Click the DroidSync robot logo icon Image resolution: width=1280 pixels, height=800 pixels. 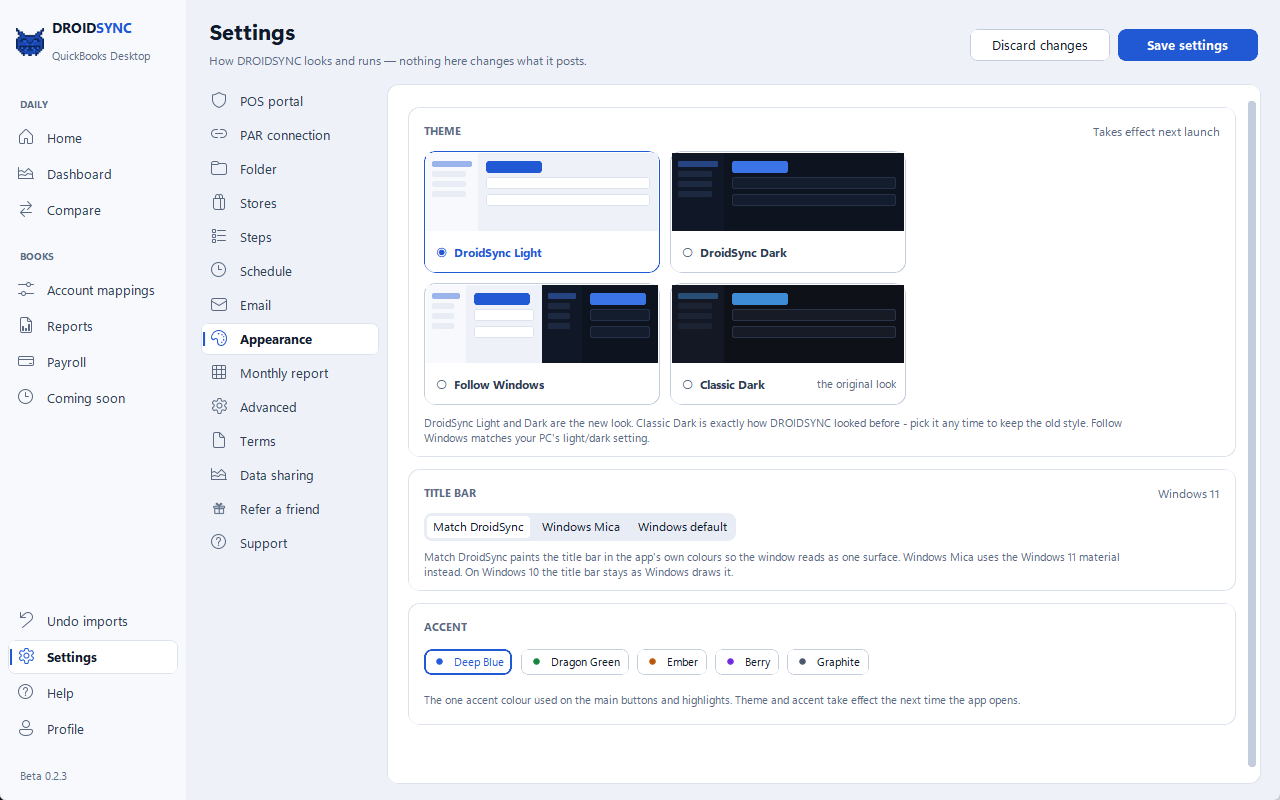point(29,42)
